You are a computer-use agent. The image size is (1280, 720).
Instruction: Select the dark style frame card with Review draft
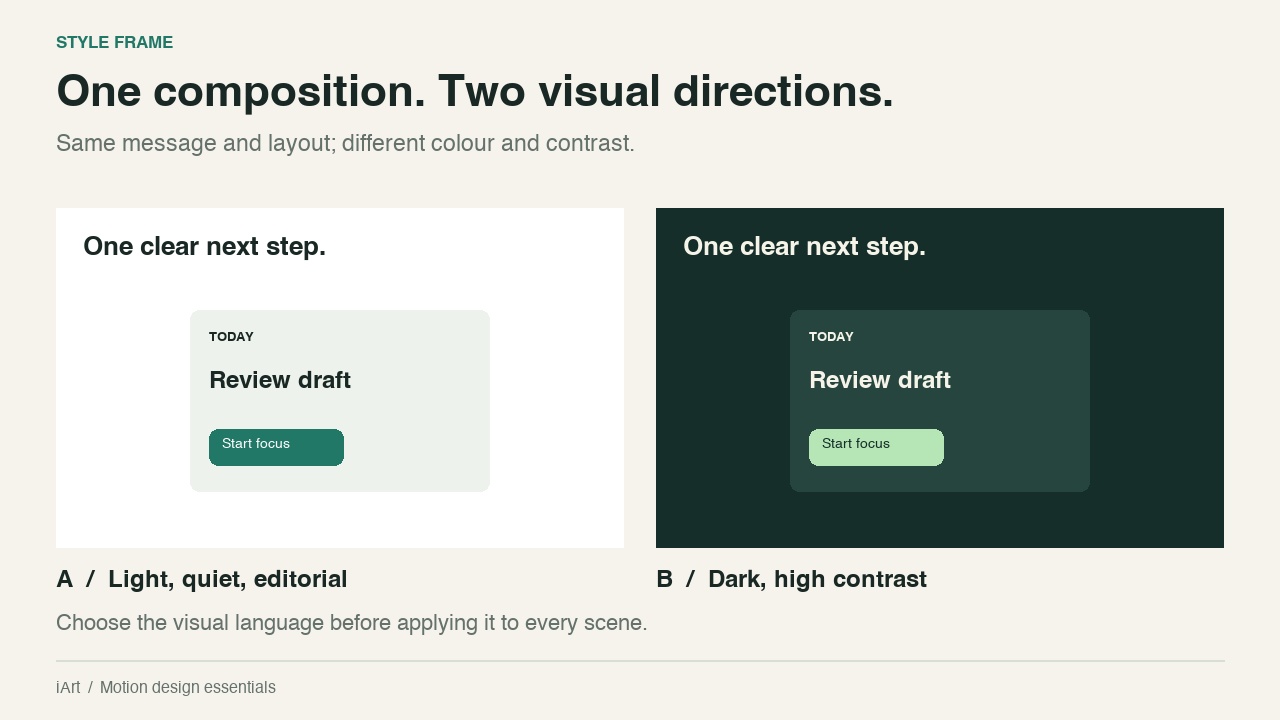point(940,401)
